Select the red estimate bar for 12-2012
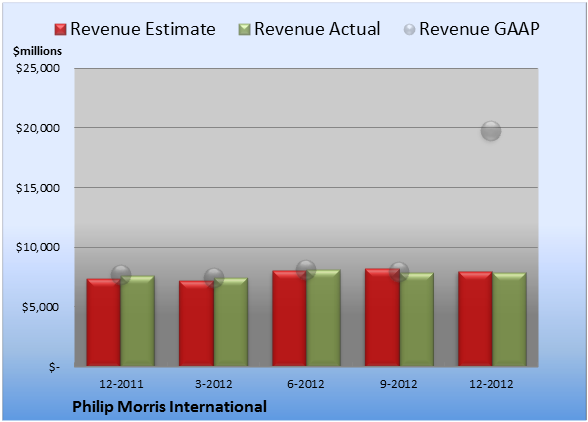The image size is (588, 422). 475,319
